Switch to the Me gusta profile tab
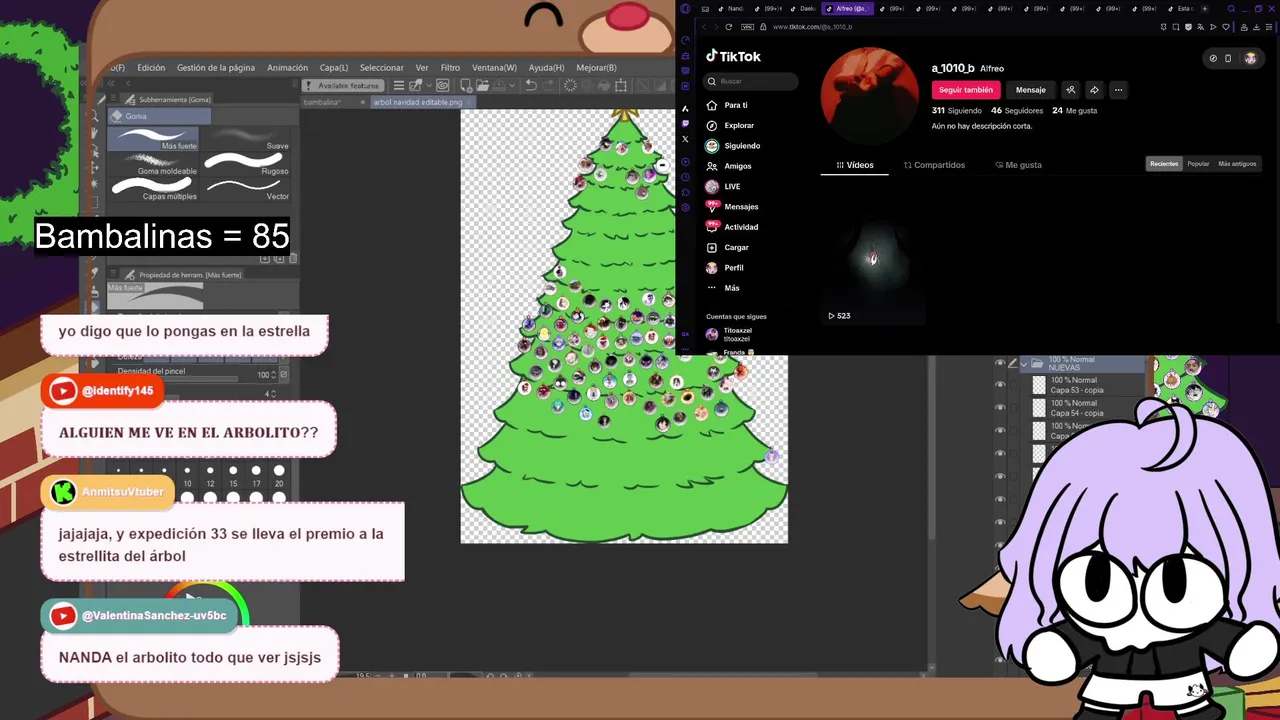This screenshot has width=1280, height=720. (1019, 165)
